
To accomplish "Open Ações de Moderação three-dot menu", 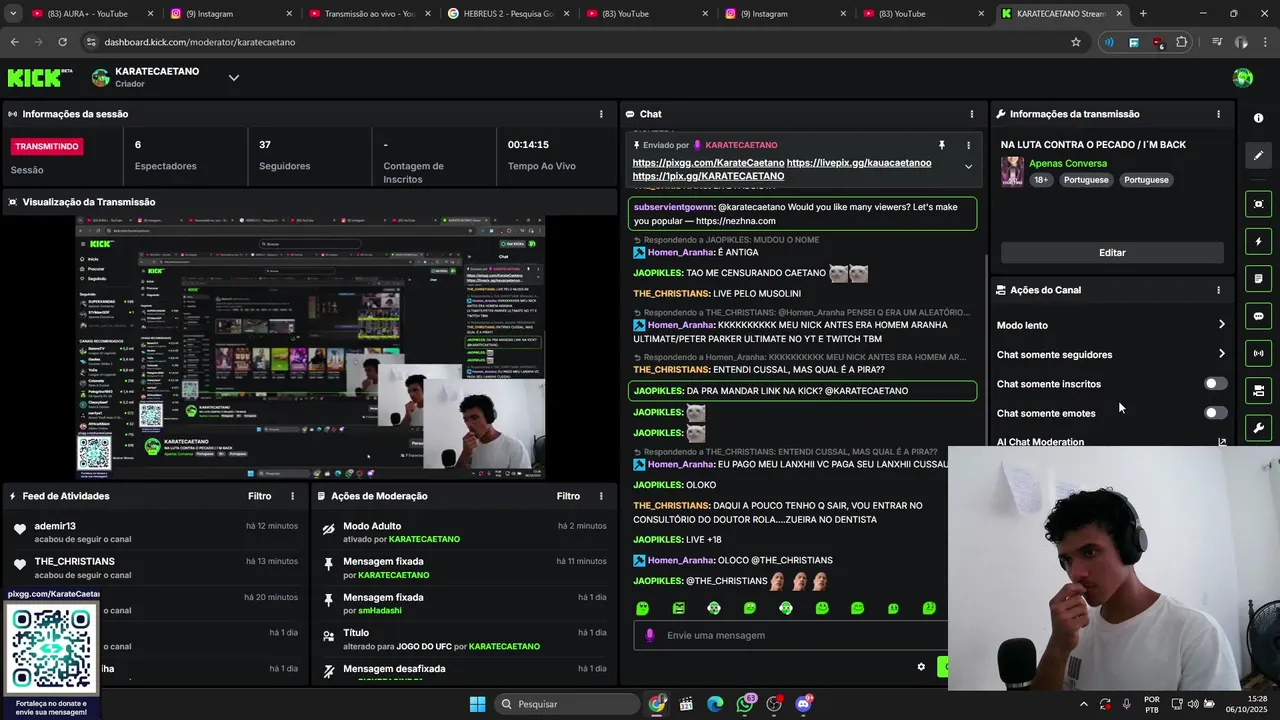I will click(x=601, y=496).
